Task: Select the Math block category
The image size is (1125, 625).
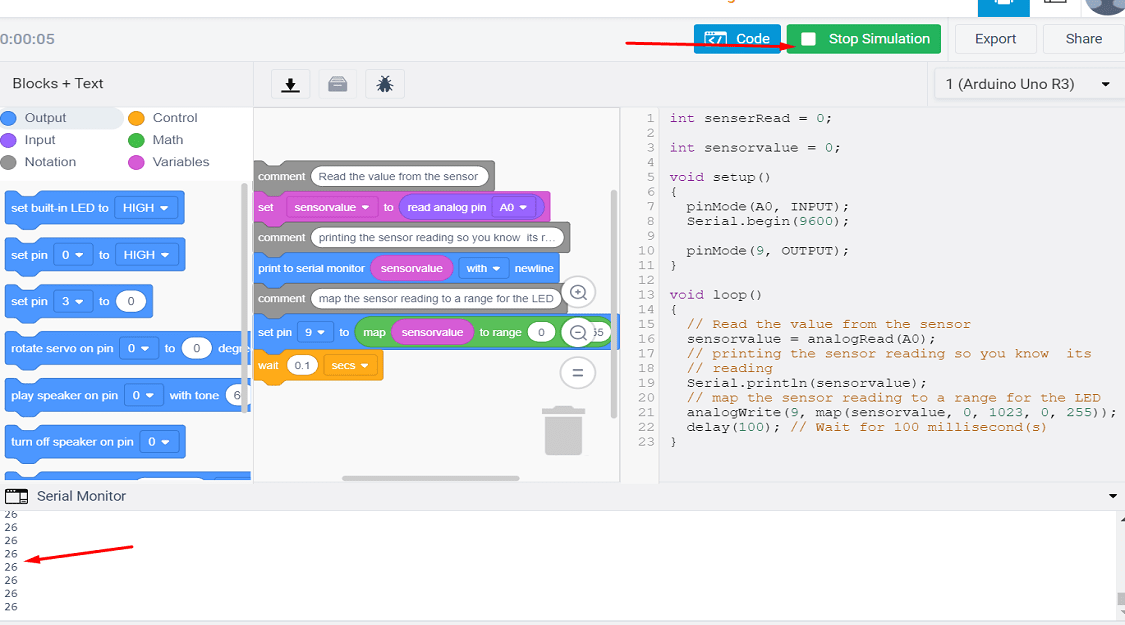Action: [167, 140]
